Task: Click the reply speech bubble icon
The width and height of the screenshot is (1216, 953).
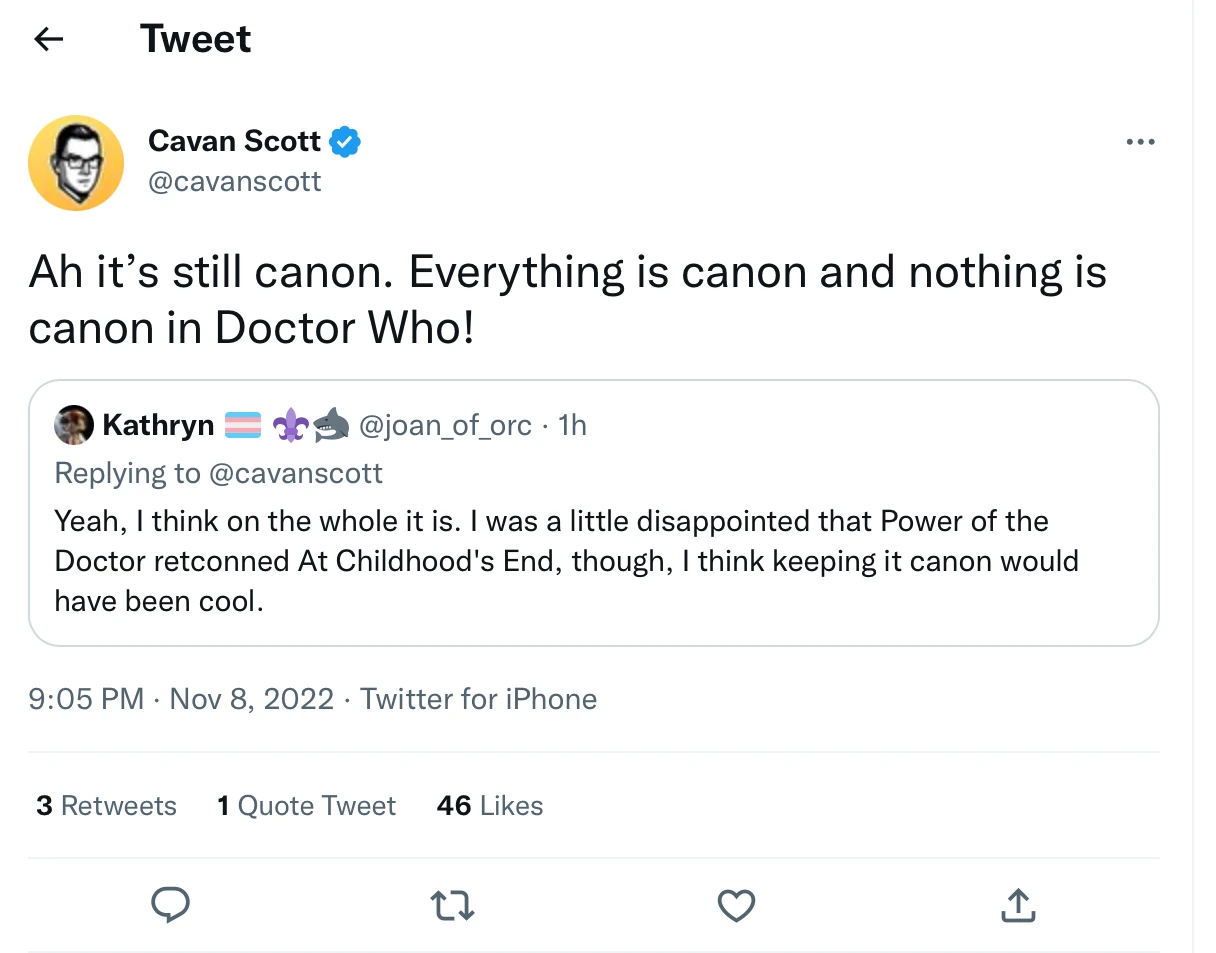Action: pos(170,905)
